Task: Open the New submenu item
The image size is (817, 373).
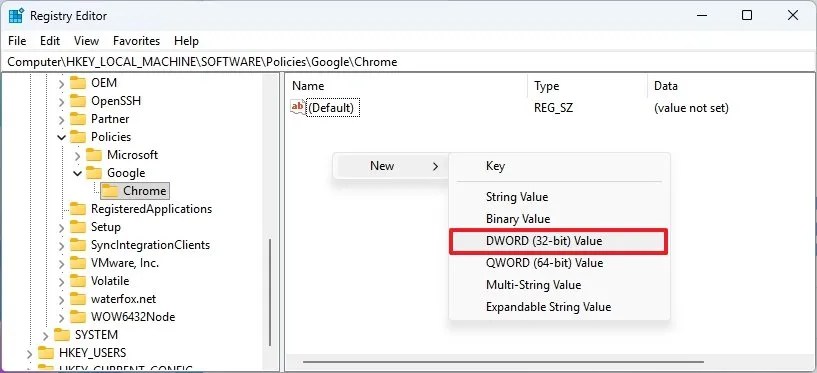Action: [391, 166]
